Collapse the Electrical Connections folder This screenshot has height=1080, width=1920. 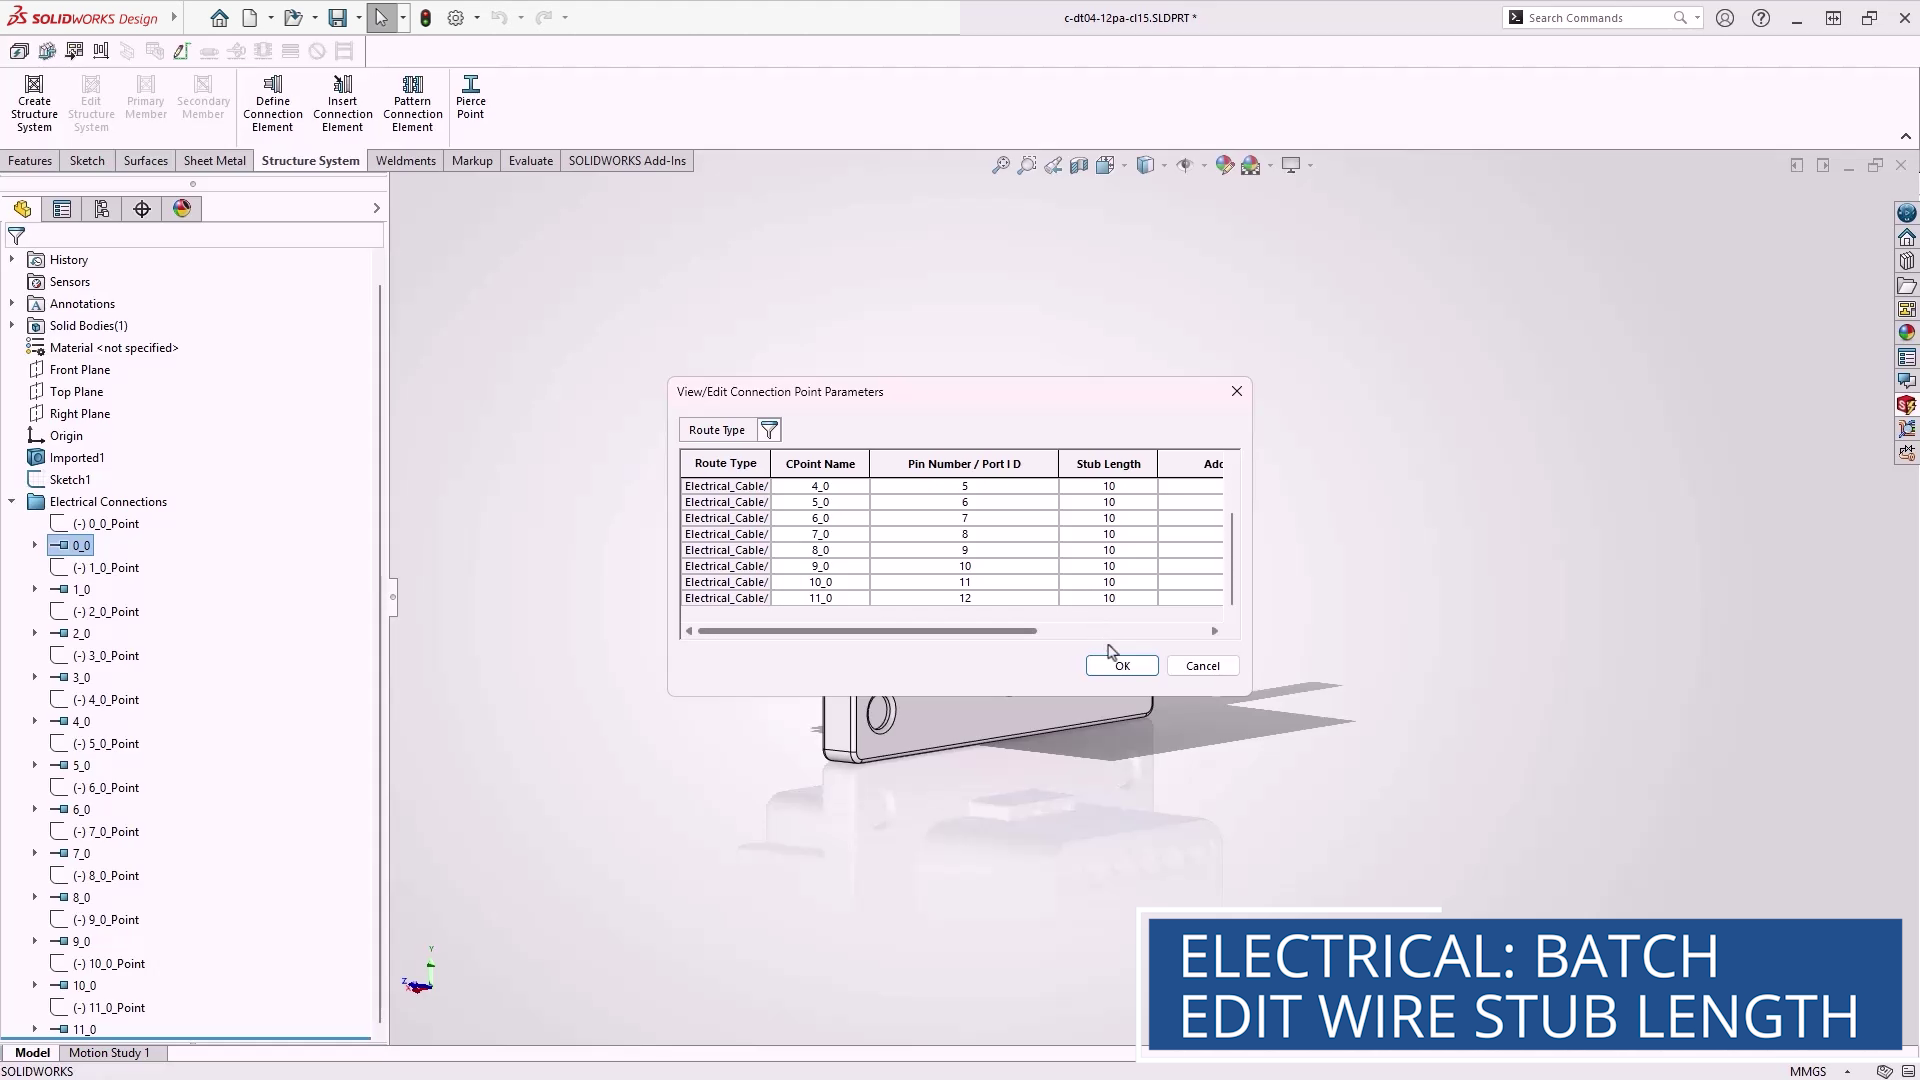(x=12, y=502)
